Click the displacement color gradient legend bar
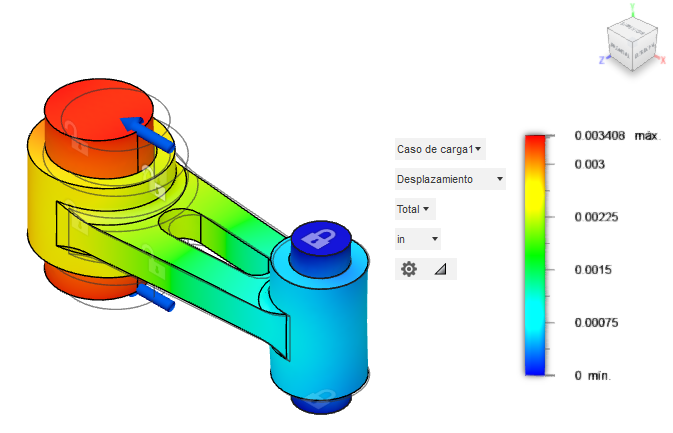This screenshot has width=673, height=433. click(535, 255)
